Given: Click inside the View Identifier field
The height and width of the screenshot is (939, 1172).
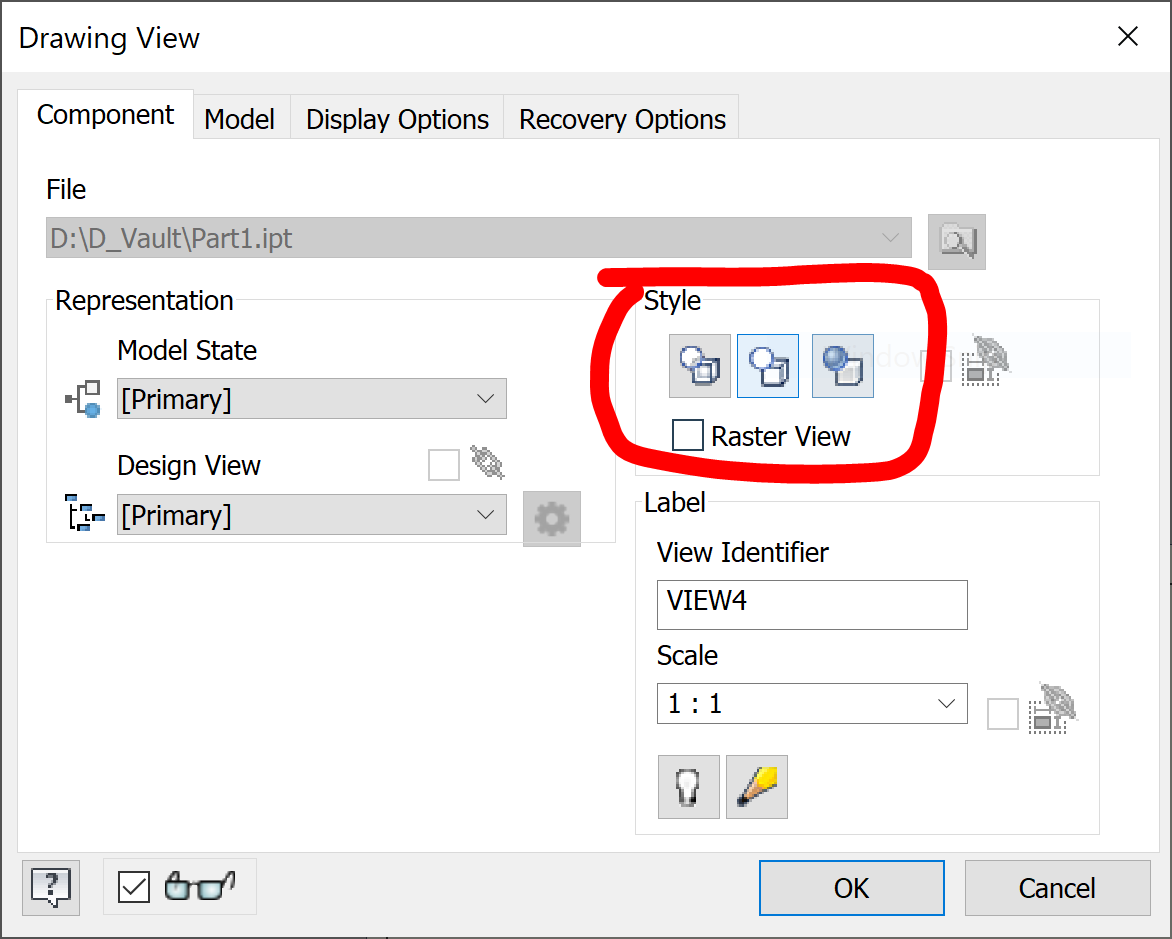Looking at the screenshot, I should pos(811,604).
